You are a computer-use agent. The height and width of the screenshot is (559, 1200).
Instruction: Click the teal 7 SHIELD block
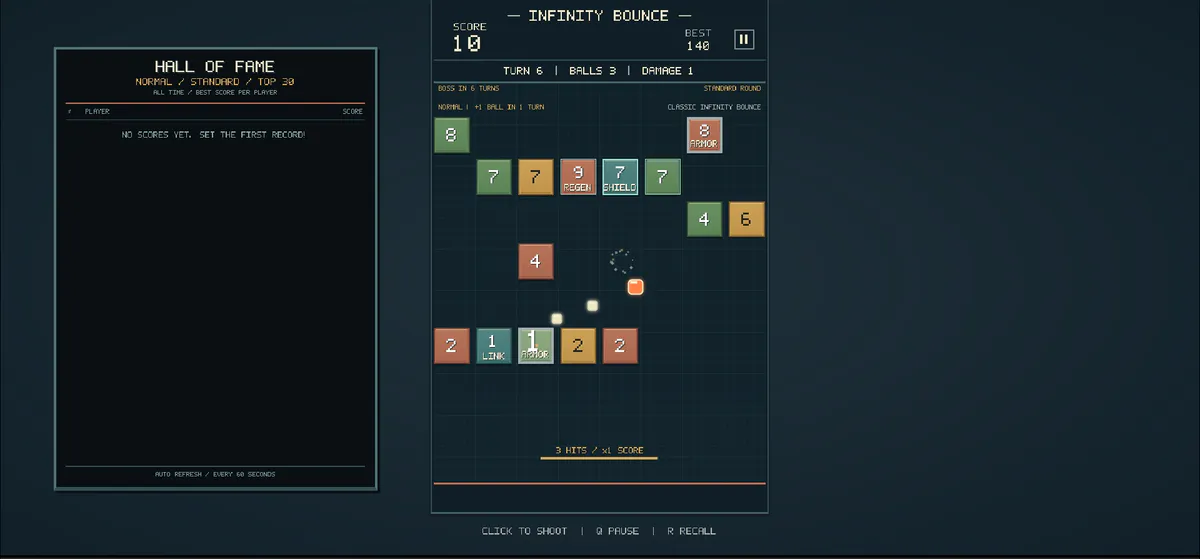[620, 177]
